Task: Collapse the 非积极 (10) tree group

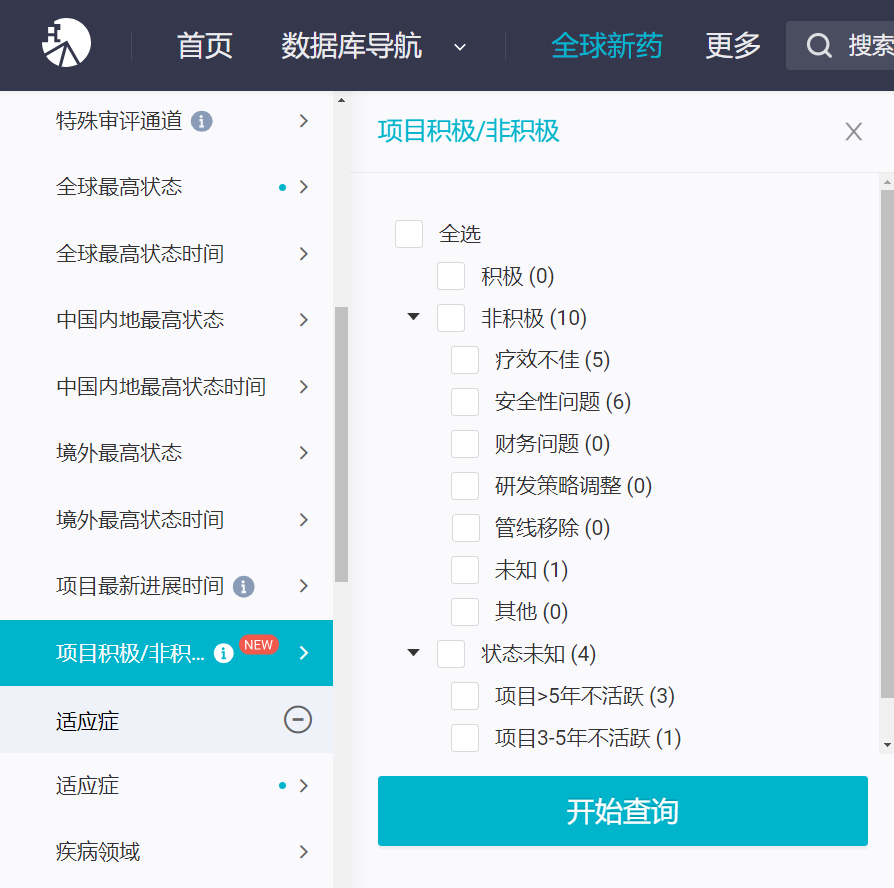Action: coord(413,317)
